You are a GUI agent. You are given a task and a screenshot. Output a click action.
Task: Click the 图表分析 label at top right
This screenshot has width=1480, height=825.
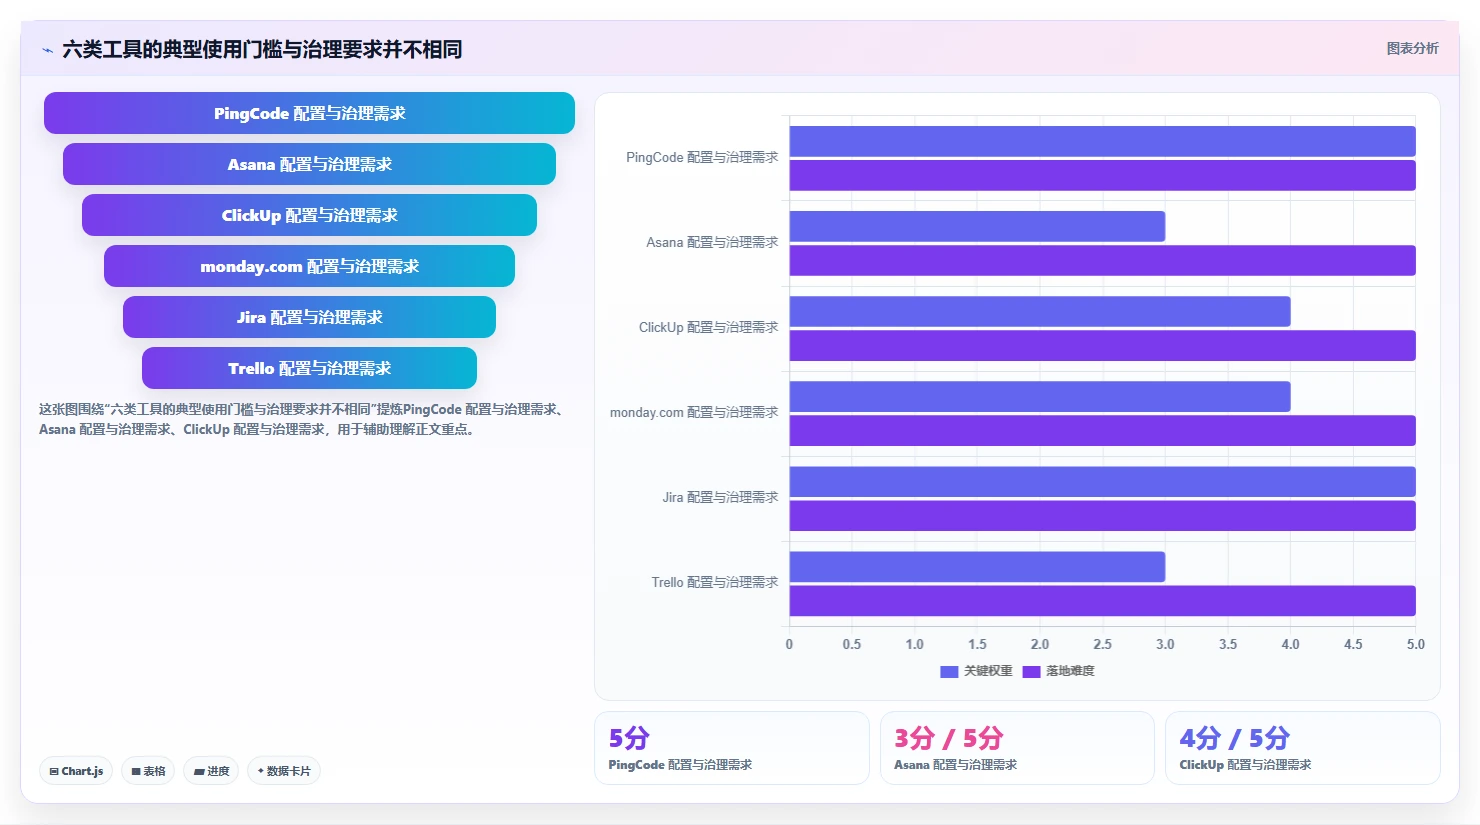point(1412,48)
